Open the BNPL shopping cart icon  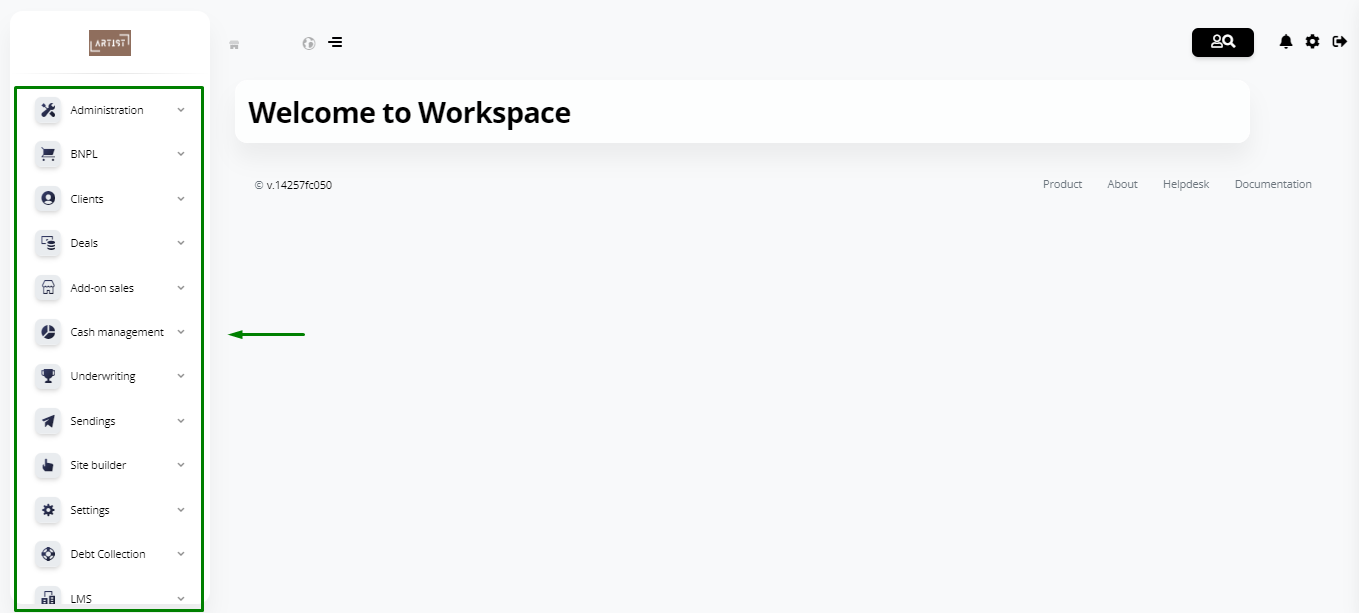point(48,154)
